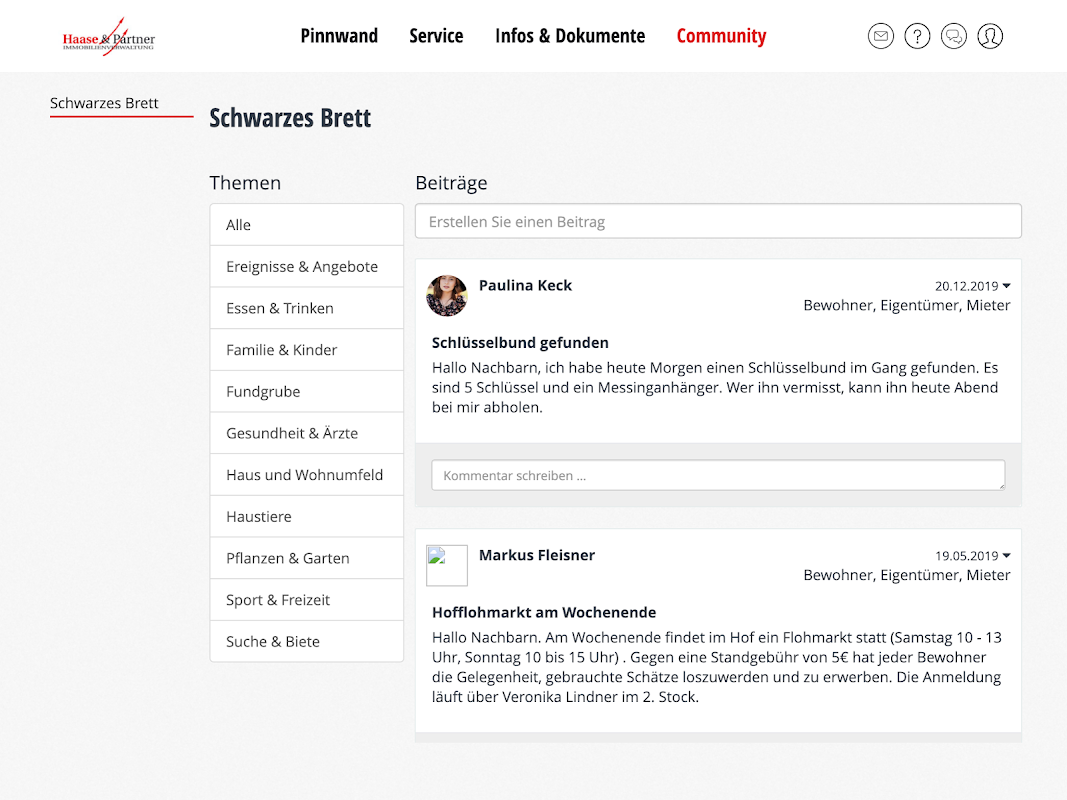Image resolution: width=1067 pixels, height=800 pixels.
Task: Click the help question mark icon
Action: (917, 37)
